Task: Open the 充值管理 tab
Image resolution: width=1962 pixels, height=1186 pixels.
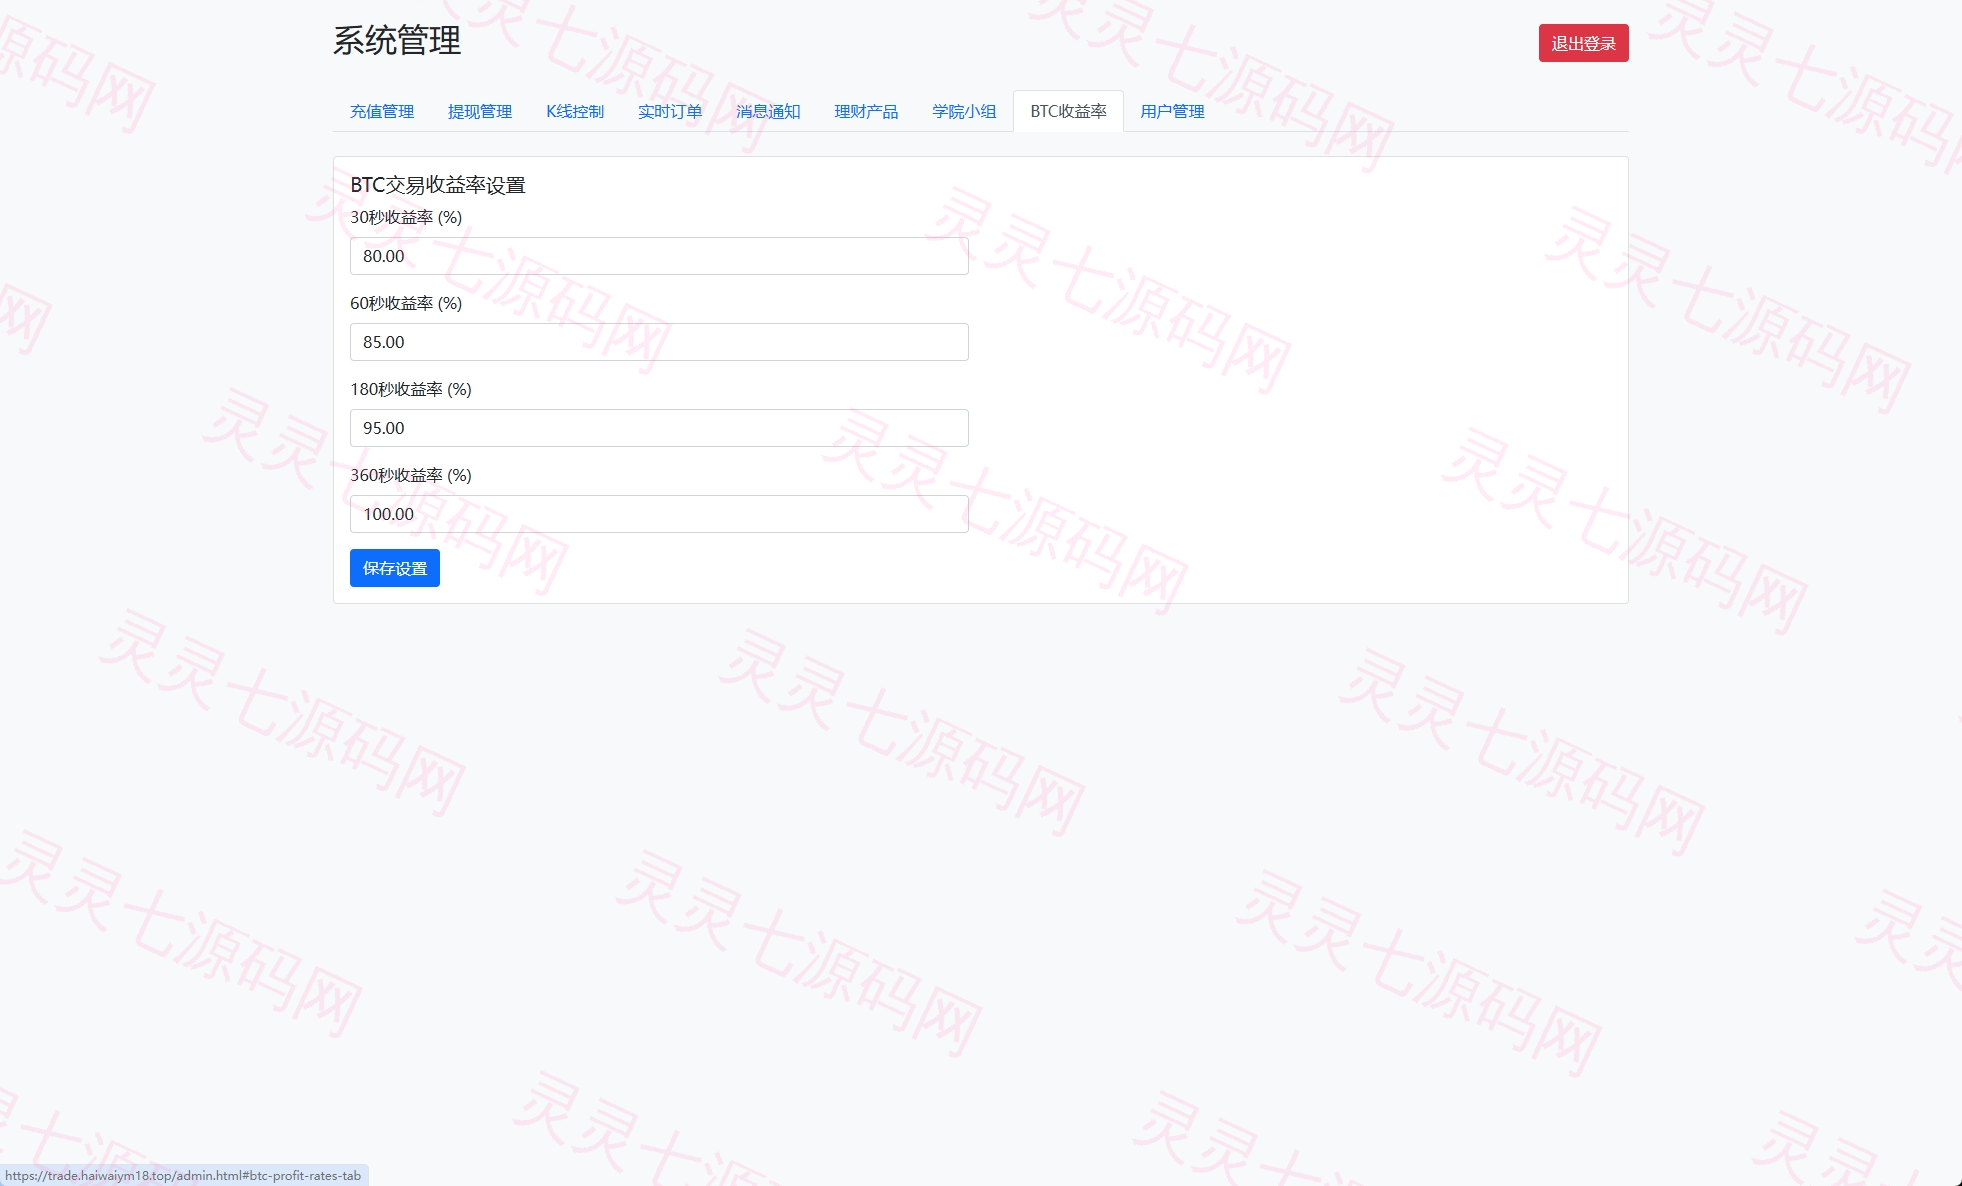Action: coord(382,111)
